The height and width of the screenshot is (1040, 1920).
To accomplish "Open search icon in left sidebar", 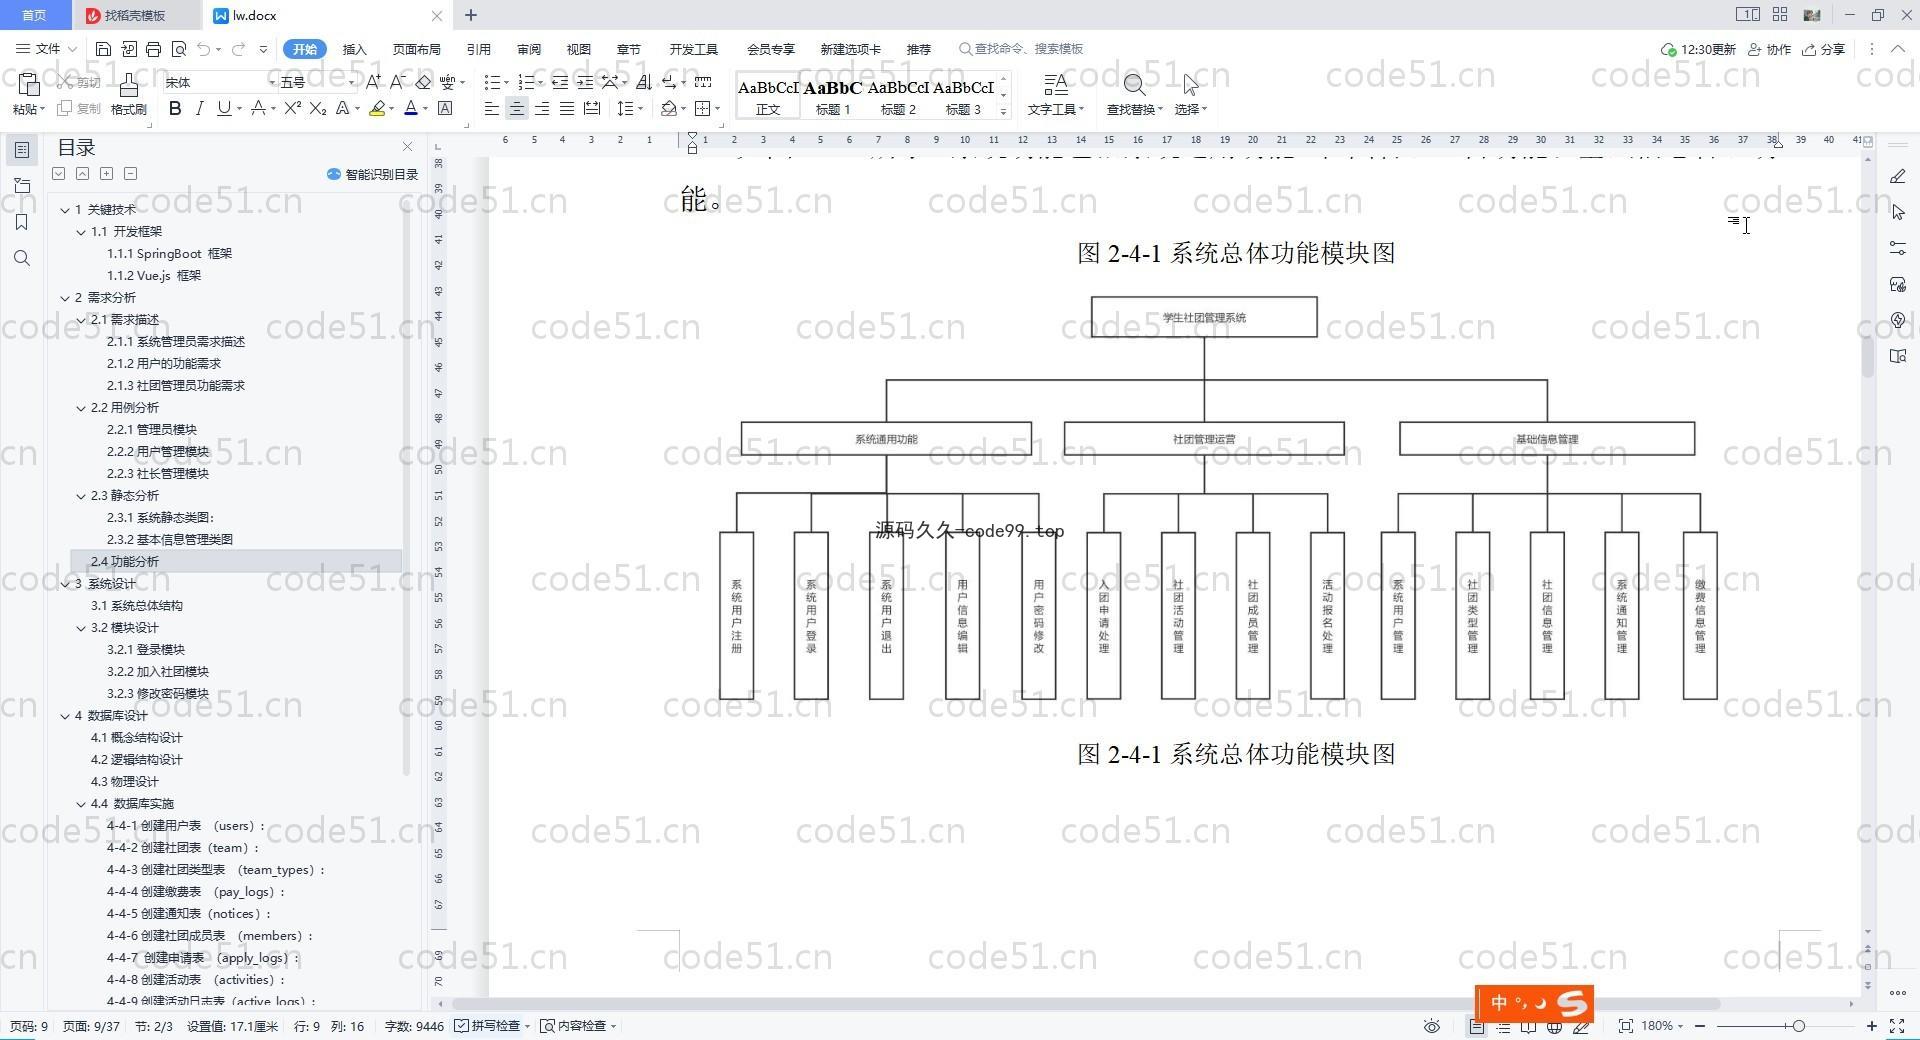I will (x=21, y=258).
